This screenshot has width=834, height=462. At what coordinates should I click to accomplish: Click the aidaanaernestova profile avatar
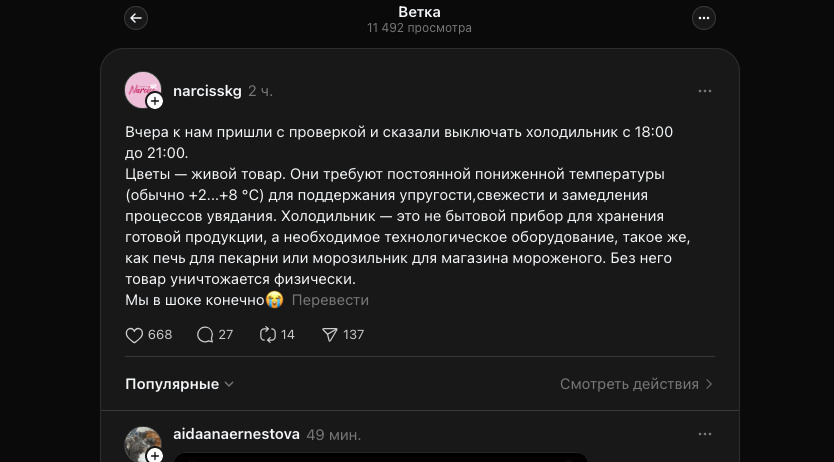pyautogui.click(x=141, y=443)
